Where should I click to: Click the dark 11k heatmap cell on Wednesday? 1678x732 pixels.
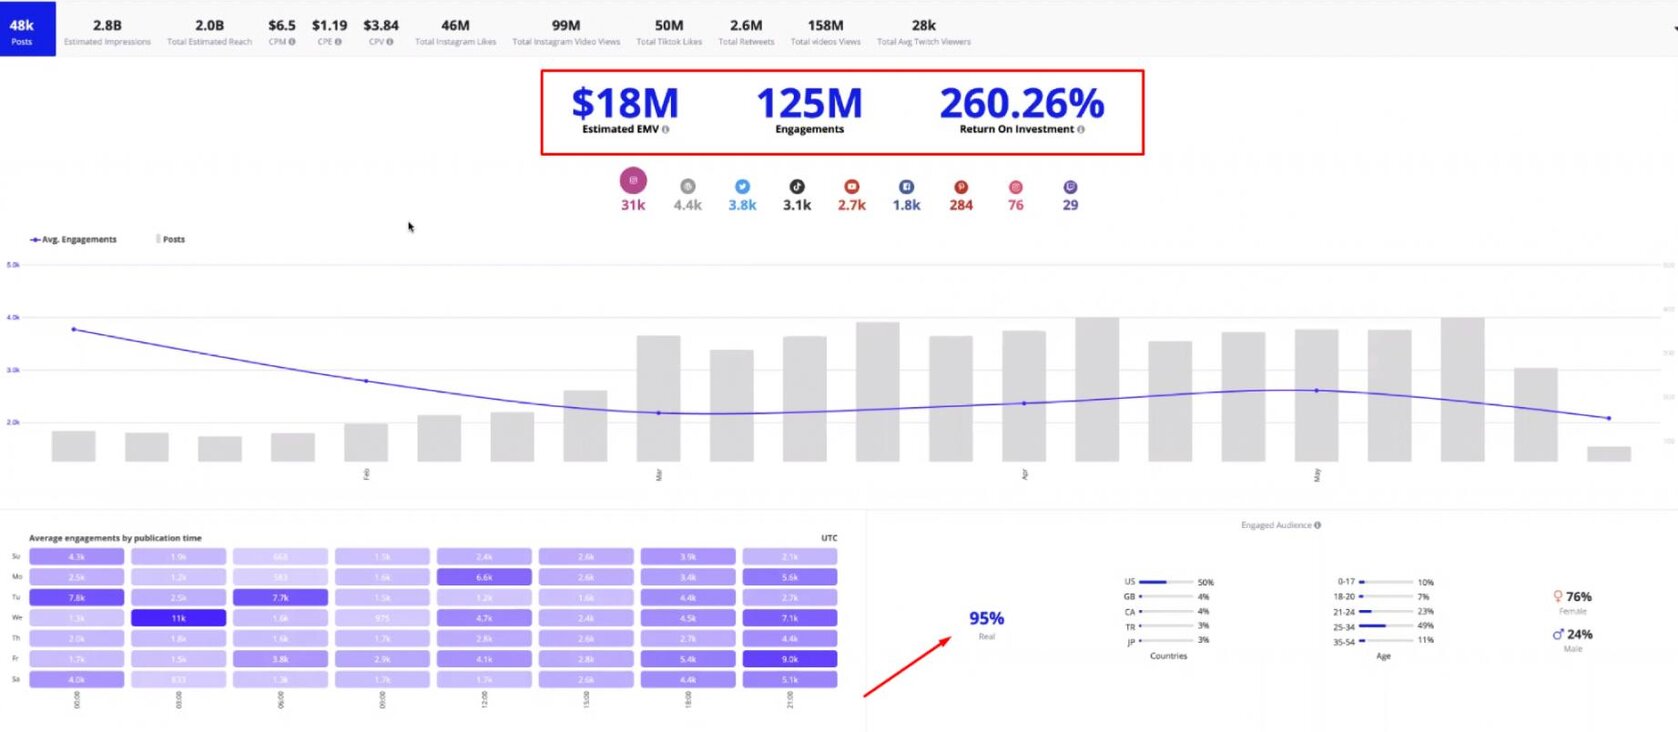[x=178, y=618]
